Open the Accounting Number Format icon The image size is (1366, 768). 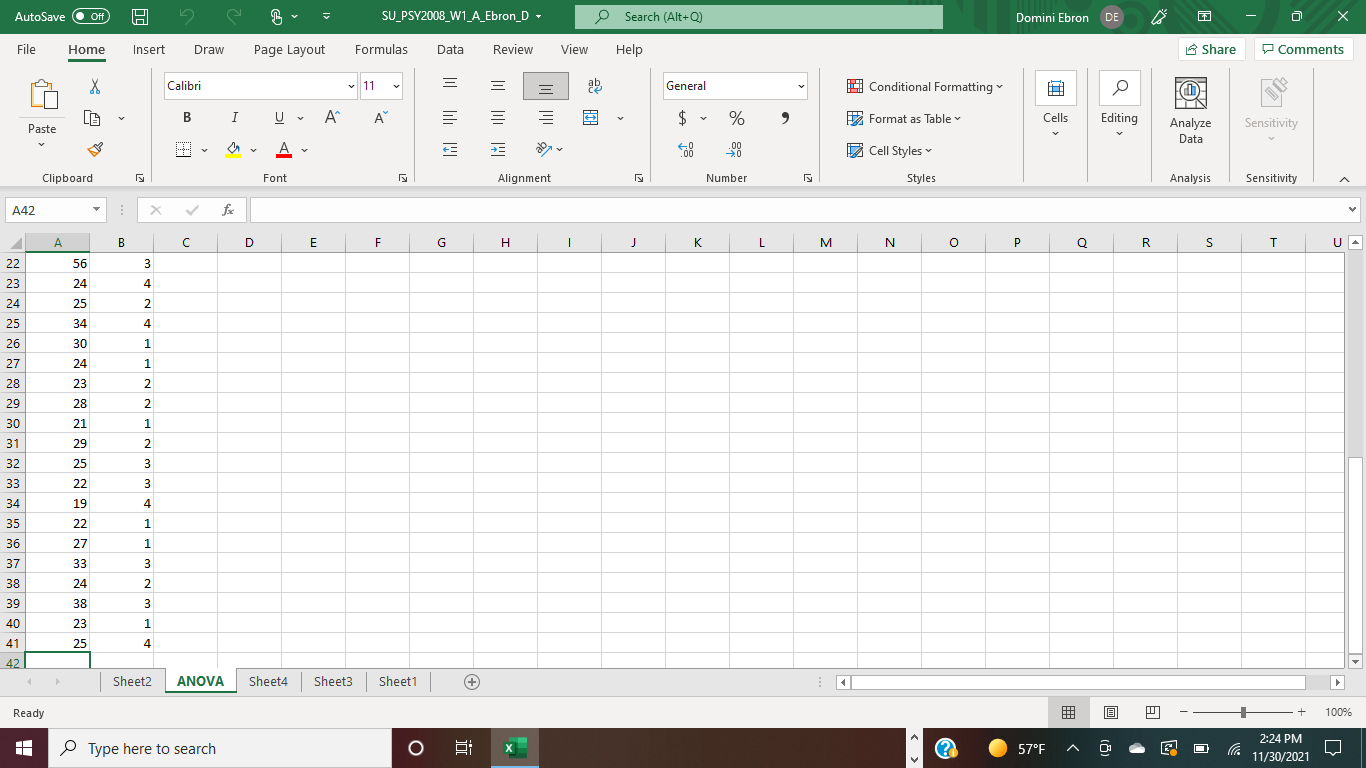(681, 118)
